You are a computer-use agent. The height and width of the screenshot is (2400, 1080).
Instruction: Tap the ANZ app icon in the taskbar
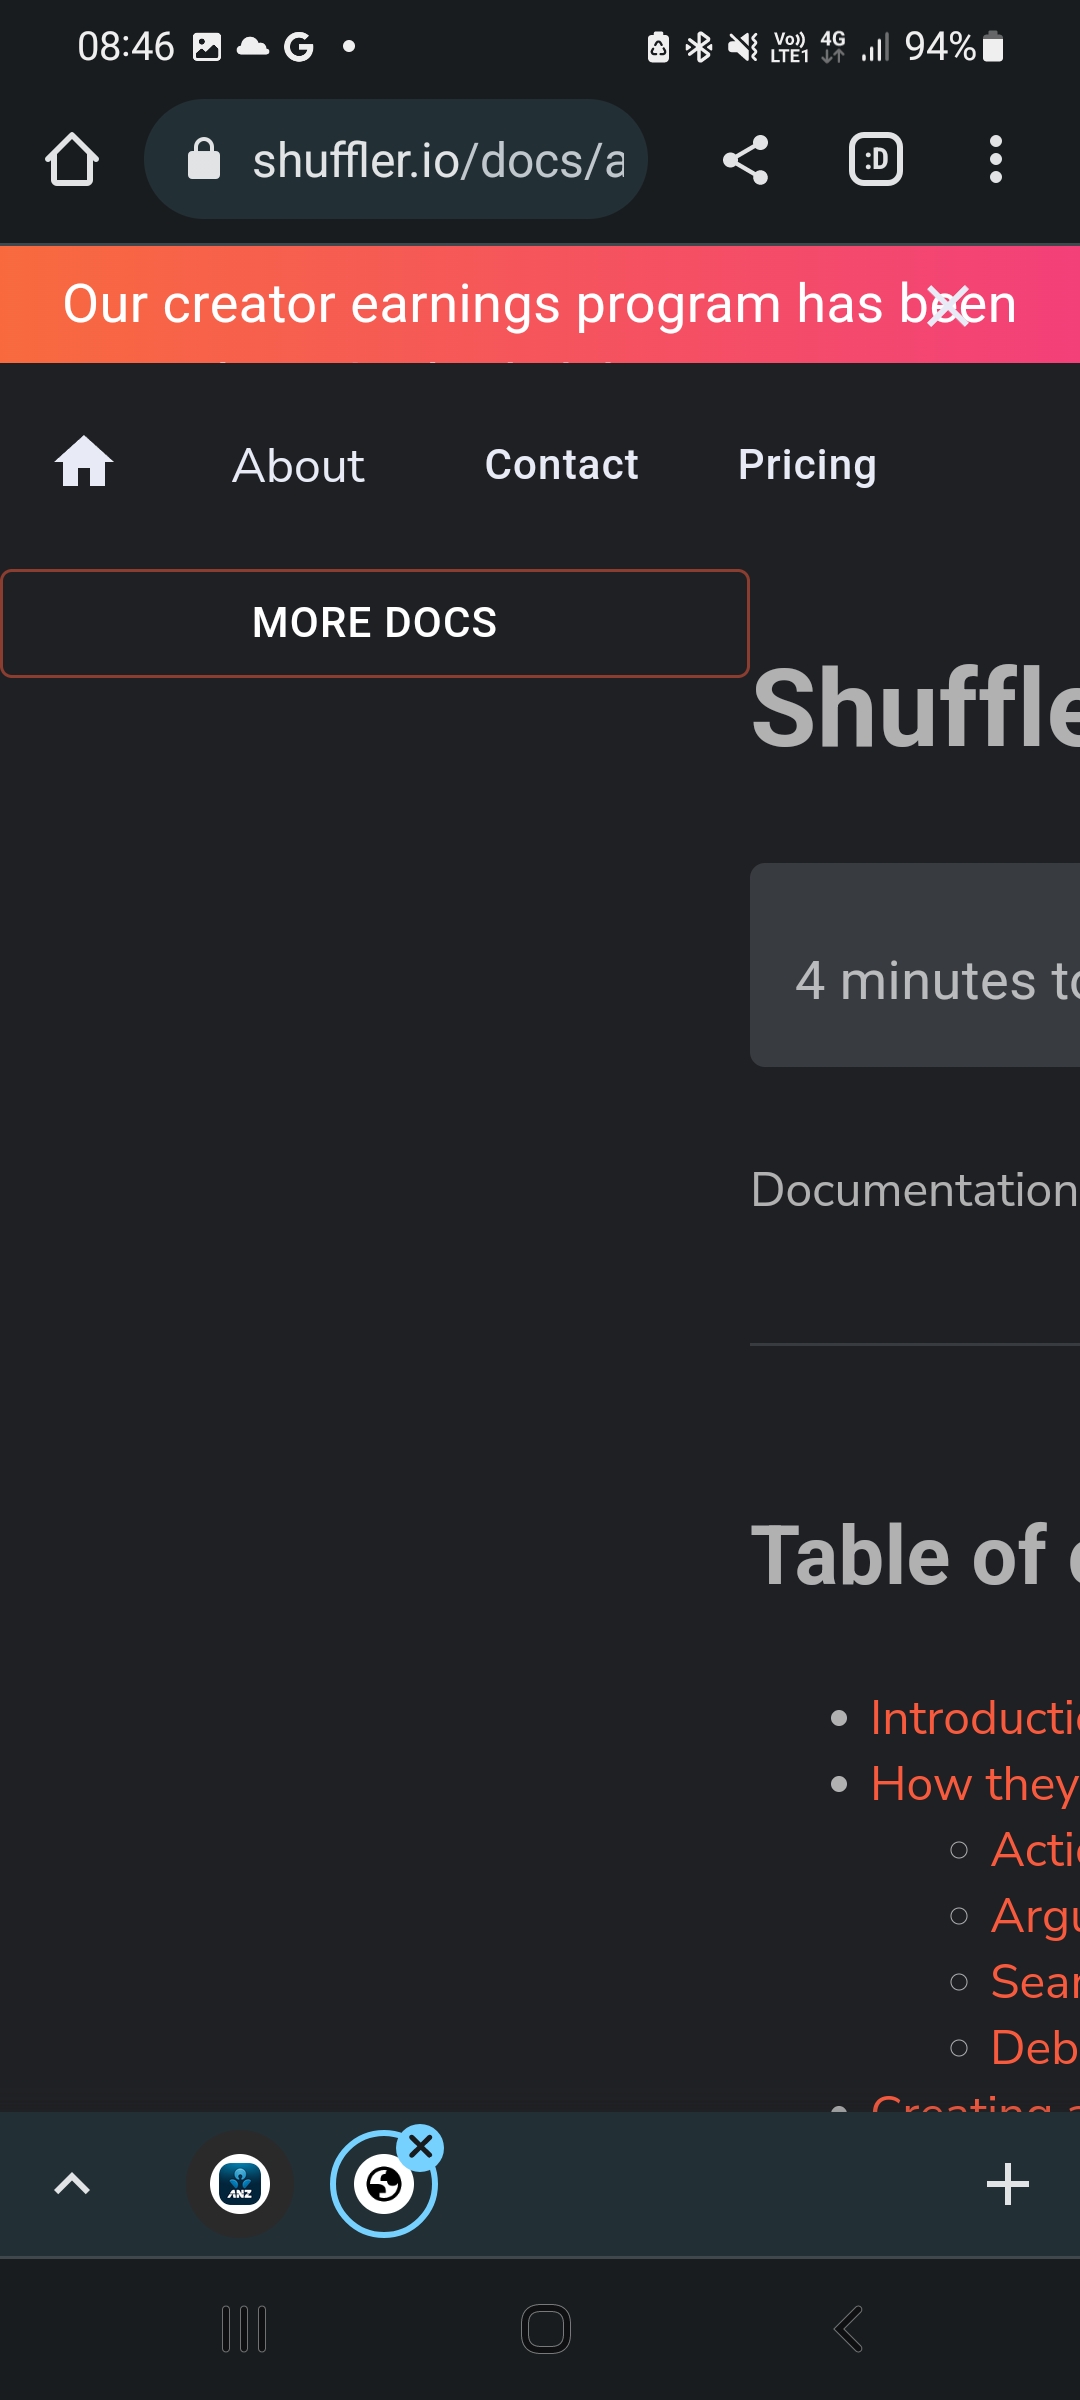[x=239, y=2183]
